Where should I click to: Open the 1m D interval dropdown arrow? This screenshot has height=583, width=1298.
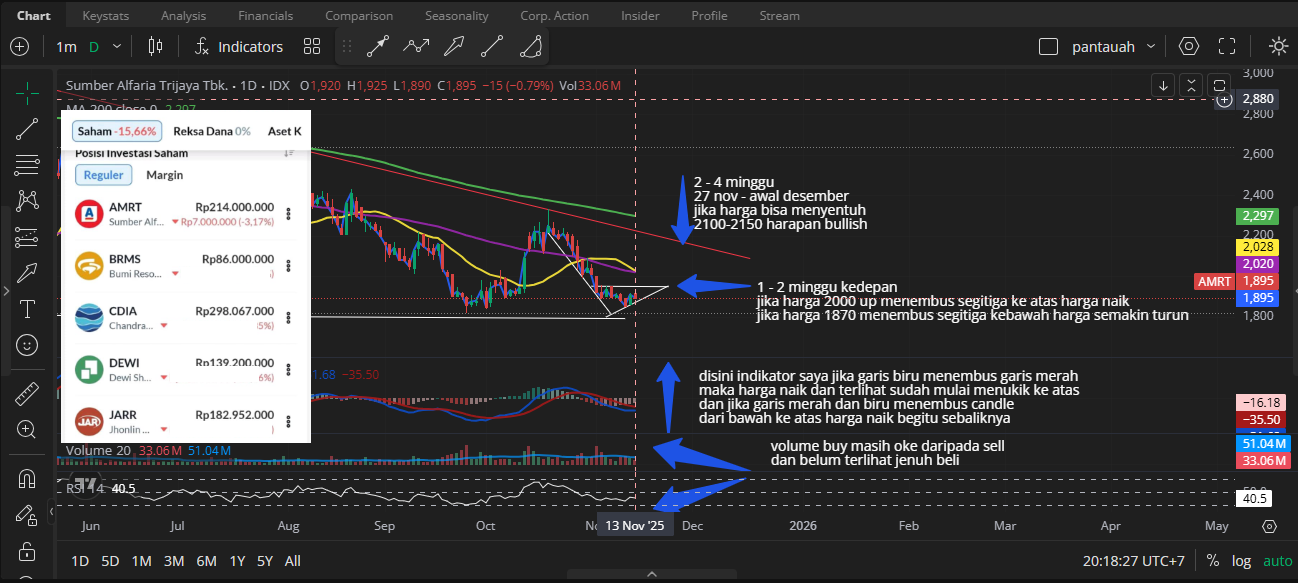tap(117, 47)
